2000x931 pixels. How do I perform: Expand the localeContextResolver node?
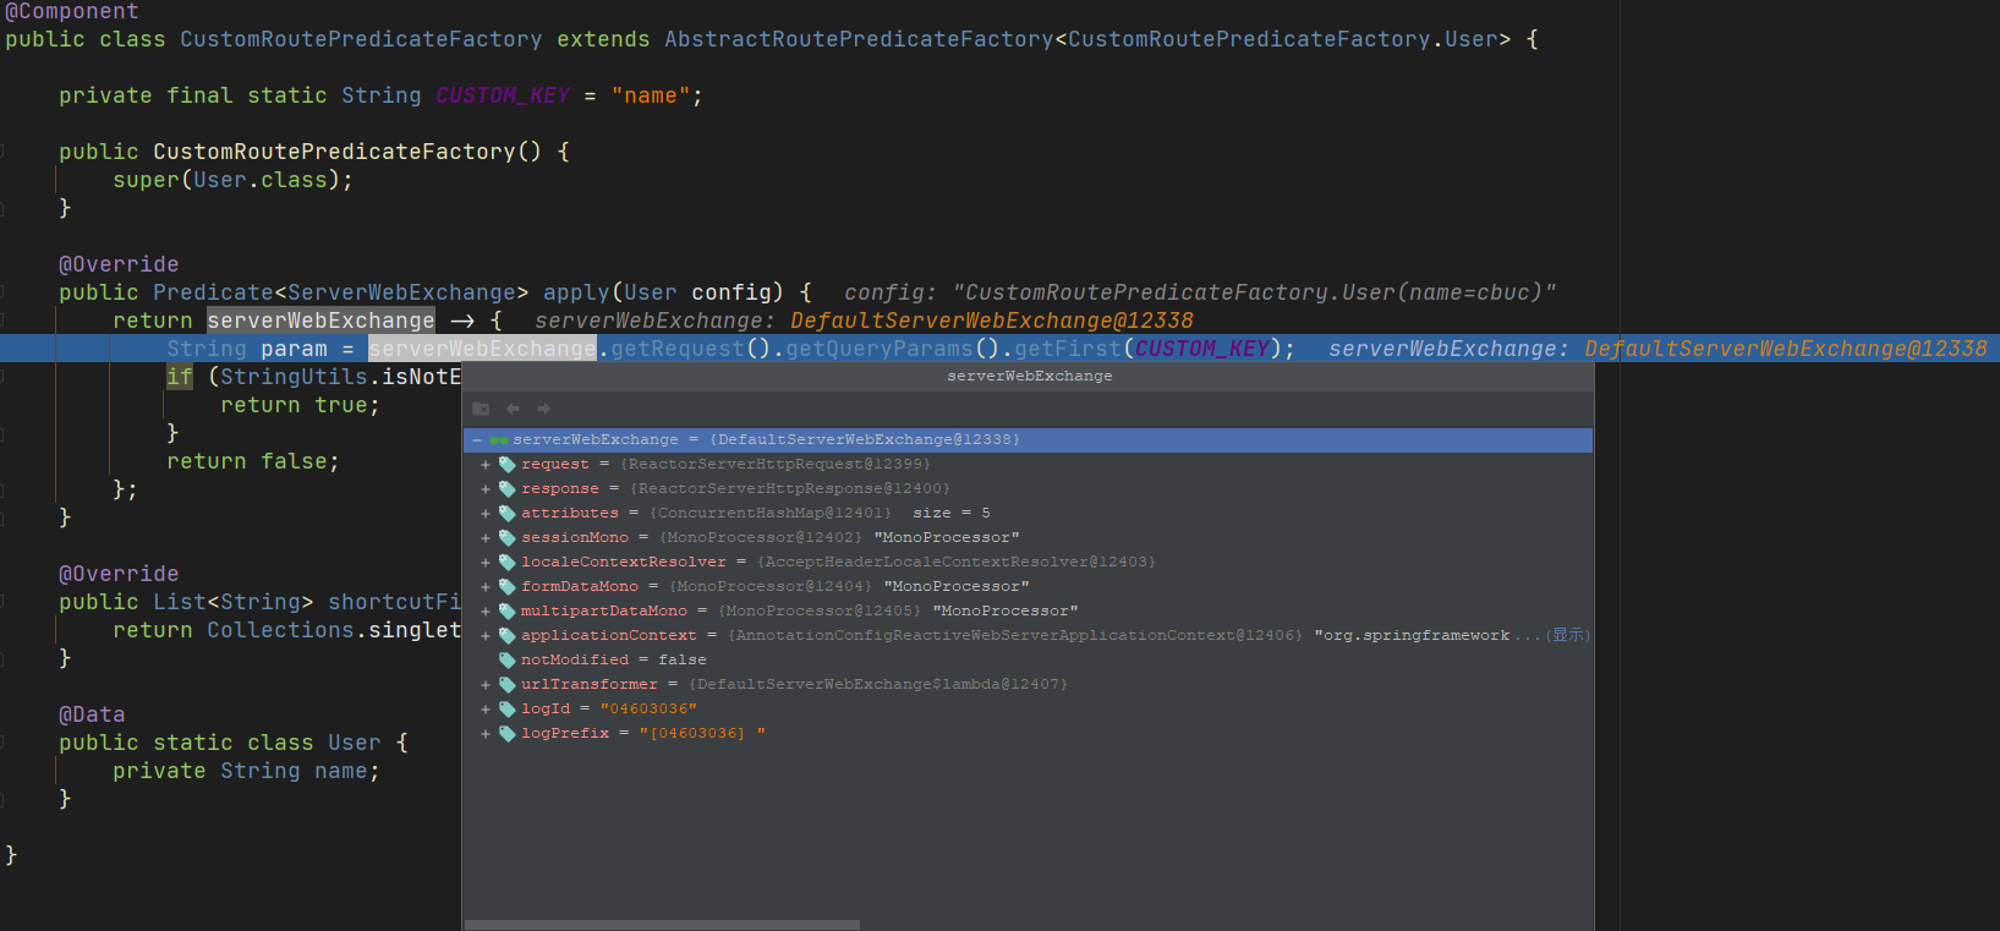click(485, 563)
